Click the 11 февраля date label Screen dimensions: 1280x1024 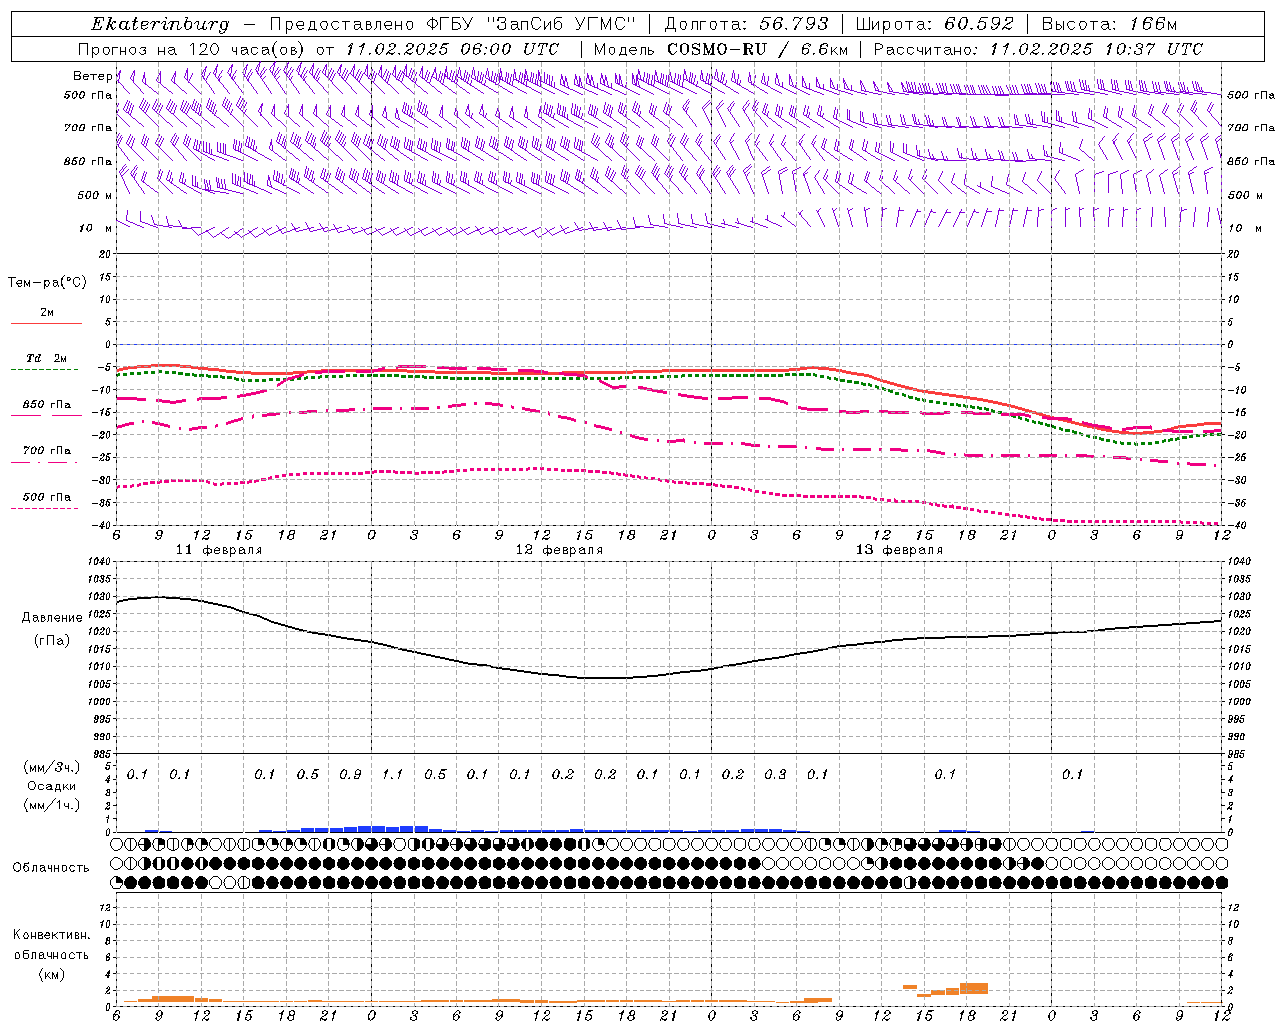pyautogui.click(x=219, y=550)
